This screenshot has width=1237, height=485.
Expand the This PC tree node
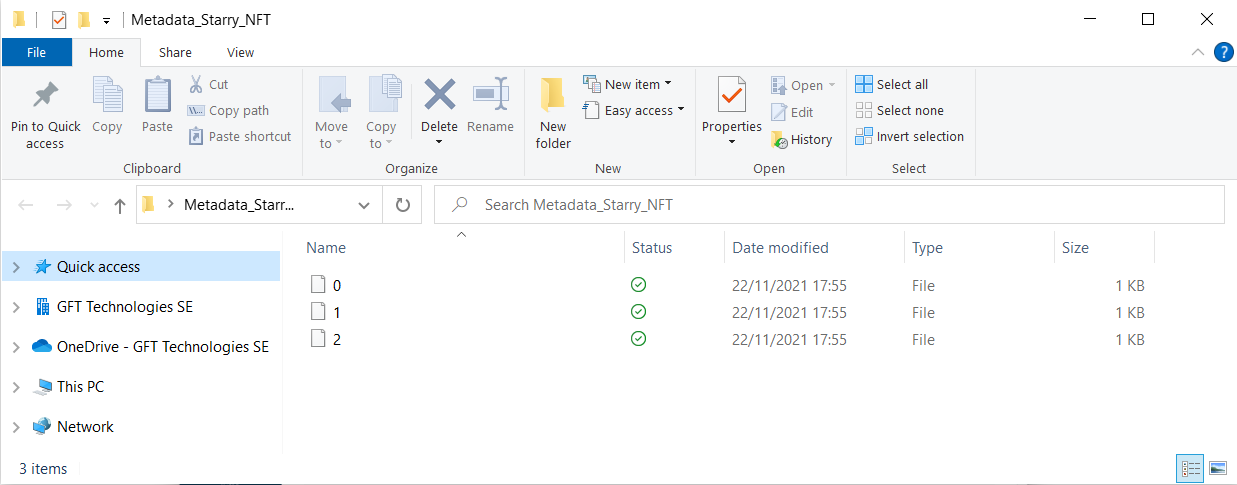click(15, 387)
